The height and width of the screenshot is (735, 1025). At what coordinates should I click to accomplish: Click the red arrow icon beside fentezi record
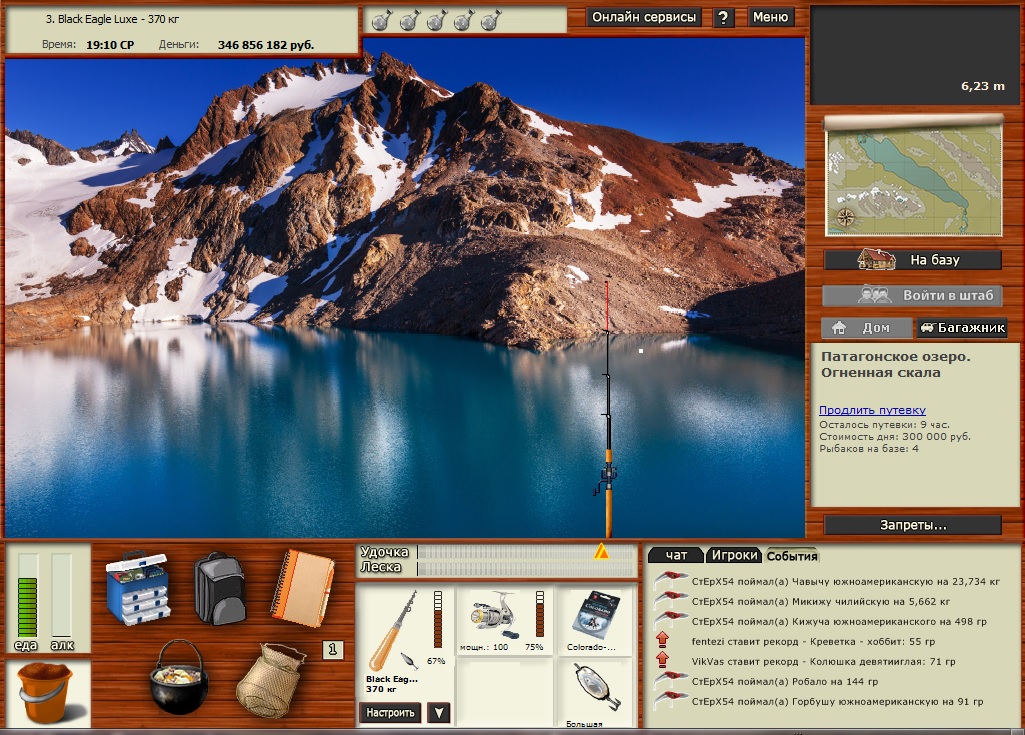coord(662,640)
